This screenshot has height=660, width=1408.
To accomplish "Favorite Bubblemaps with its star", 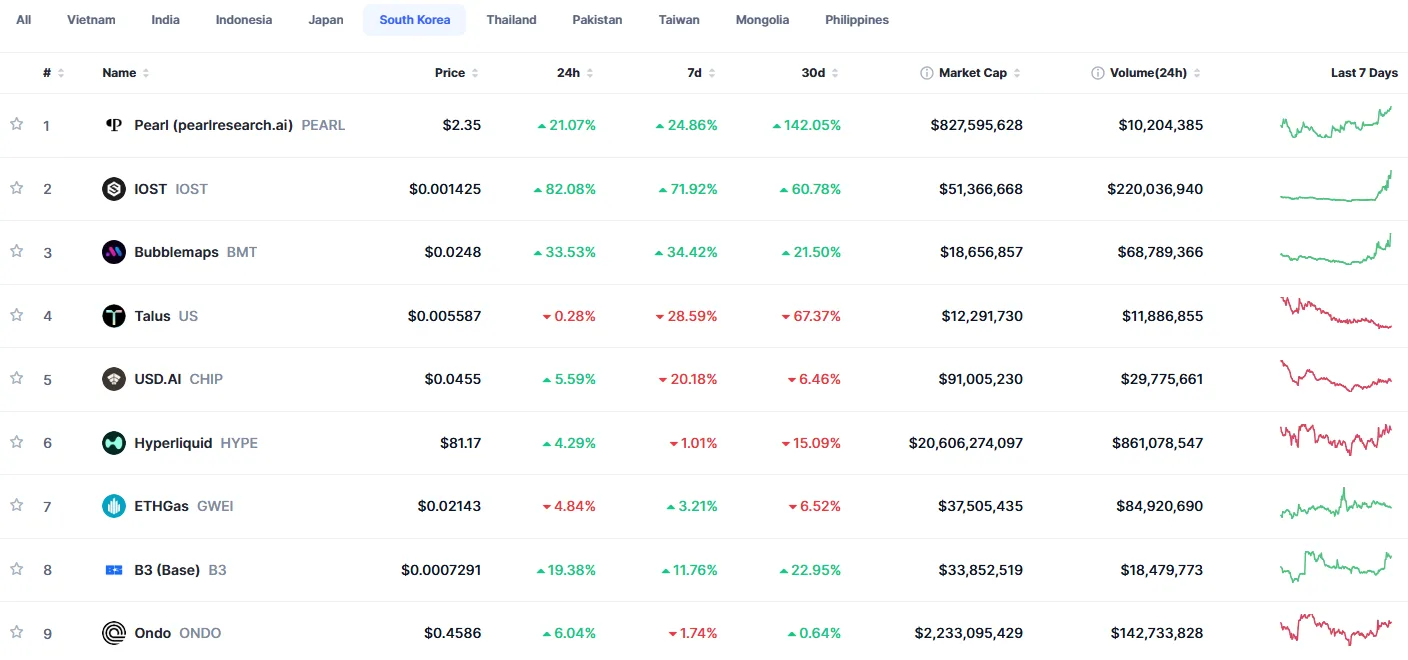I will [16, 252].
